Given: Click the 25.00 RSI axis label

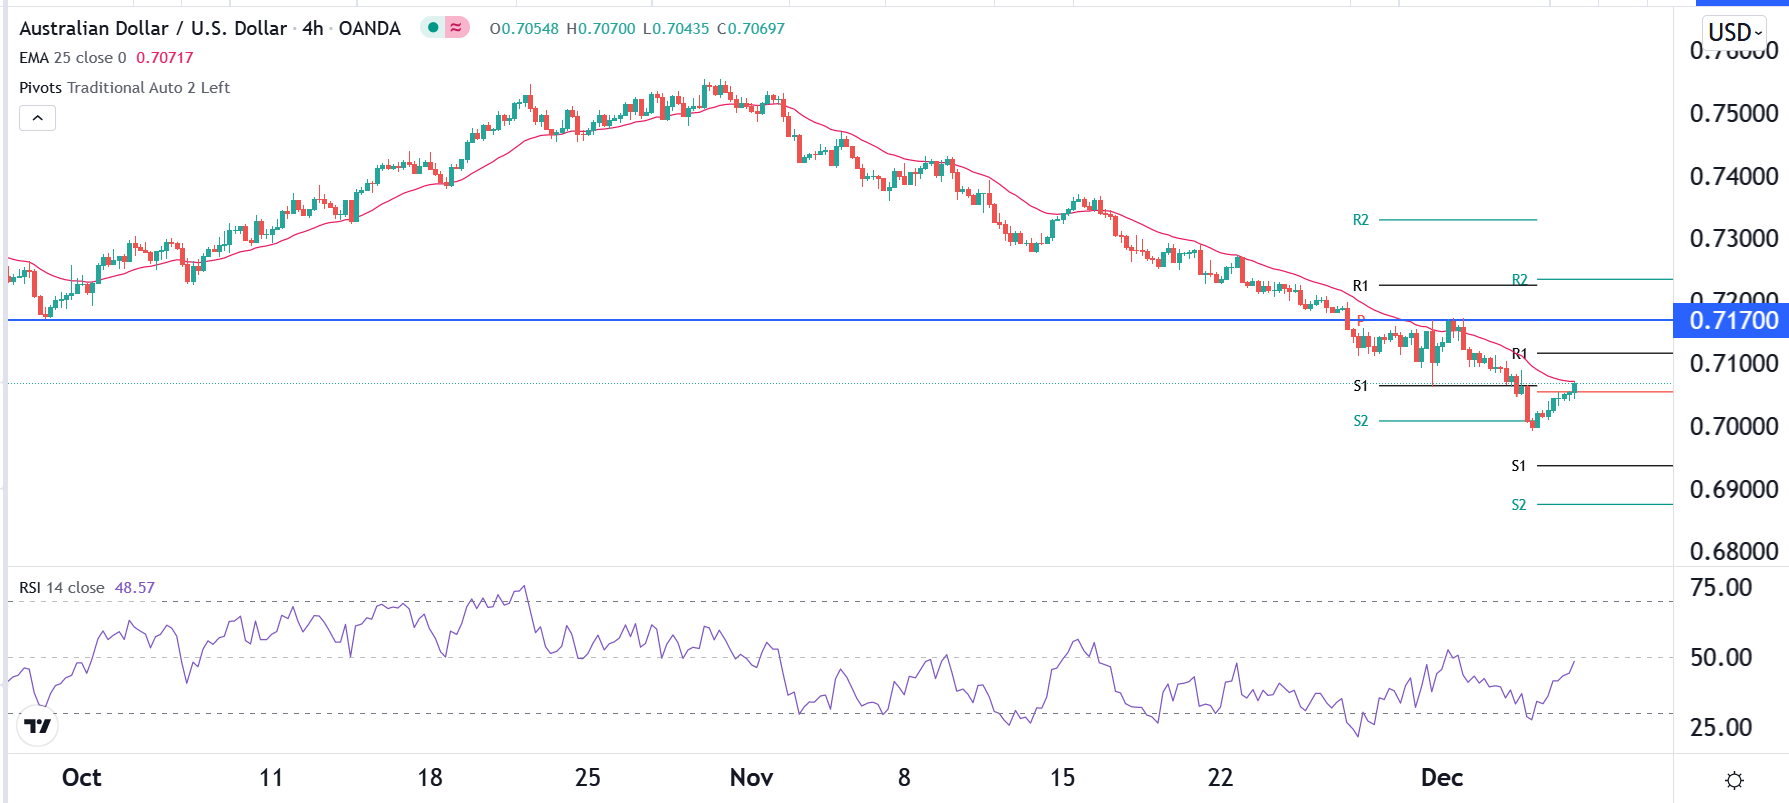Looking at the screenshot, I should pos(1721,727).
